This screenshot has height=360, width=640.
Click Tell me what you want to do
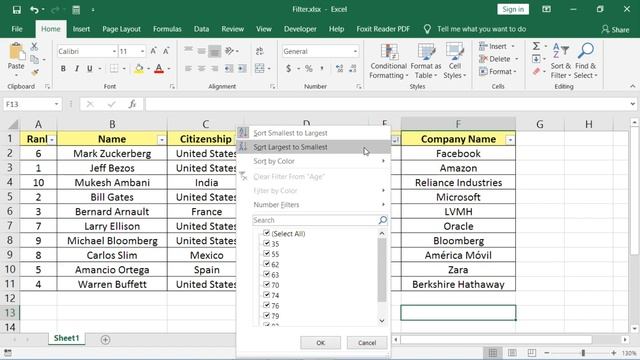tap(481, 29)
